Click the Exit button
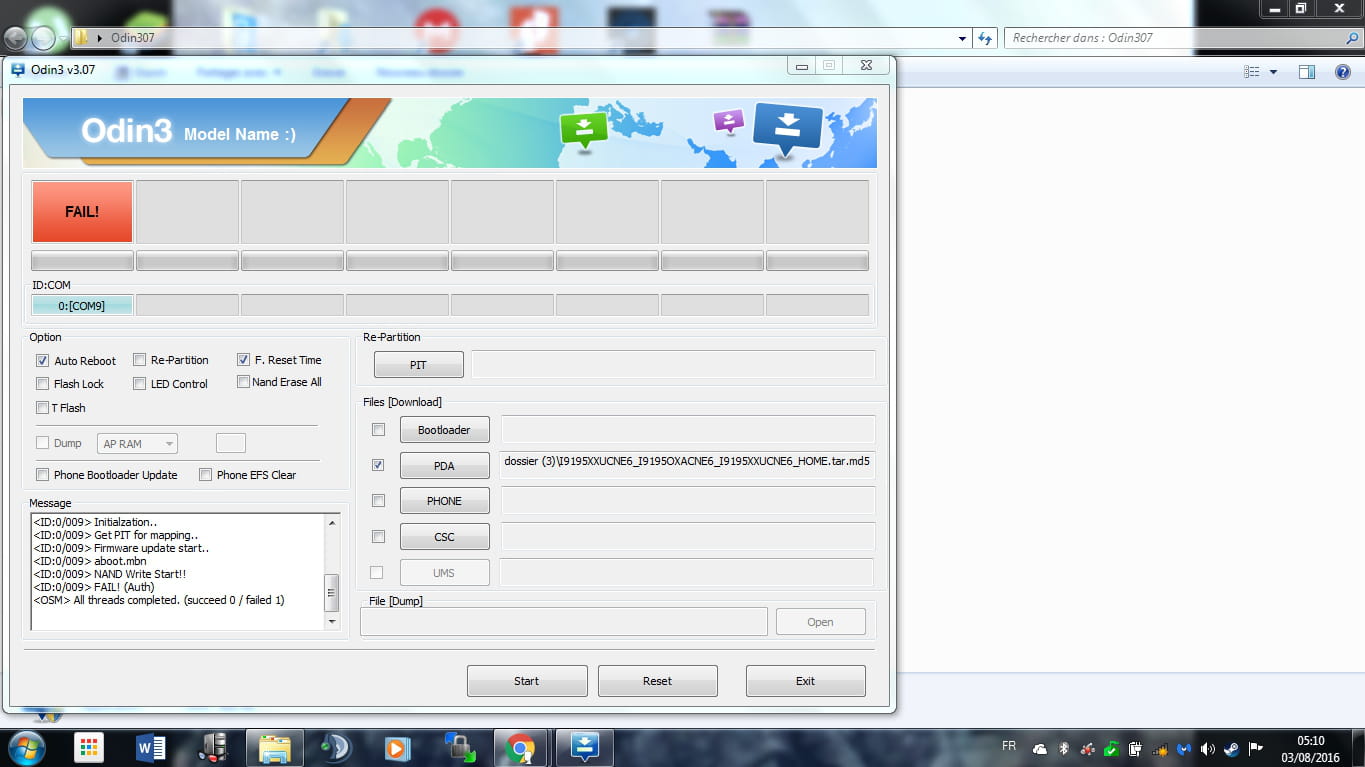The width and height of the screenshot is (1365, 767). point(806,681)
